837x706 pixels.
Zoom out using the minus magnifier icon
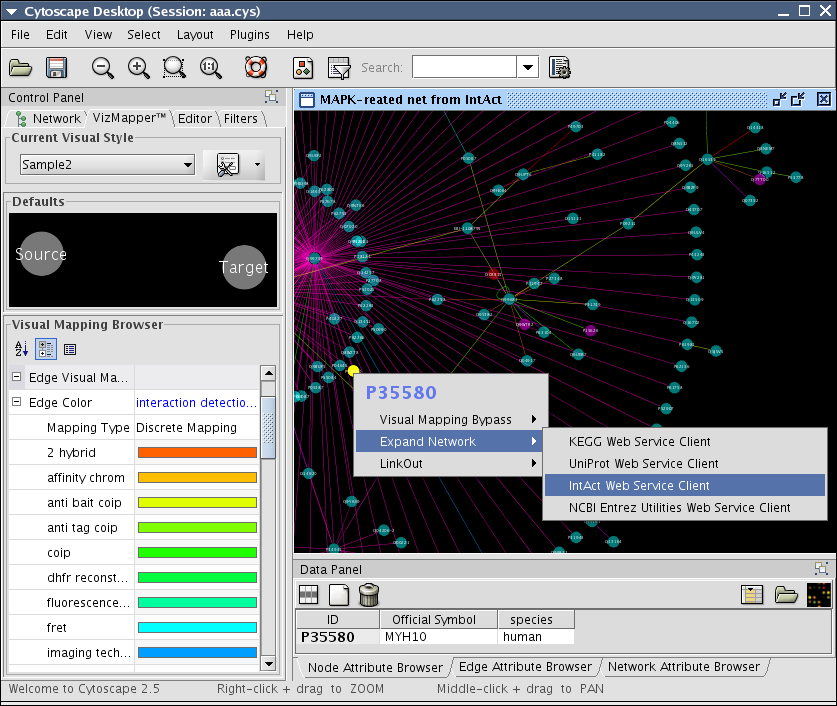[103, 68]
